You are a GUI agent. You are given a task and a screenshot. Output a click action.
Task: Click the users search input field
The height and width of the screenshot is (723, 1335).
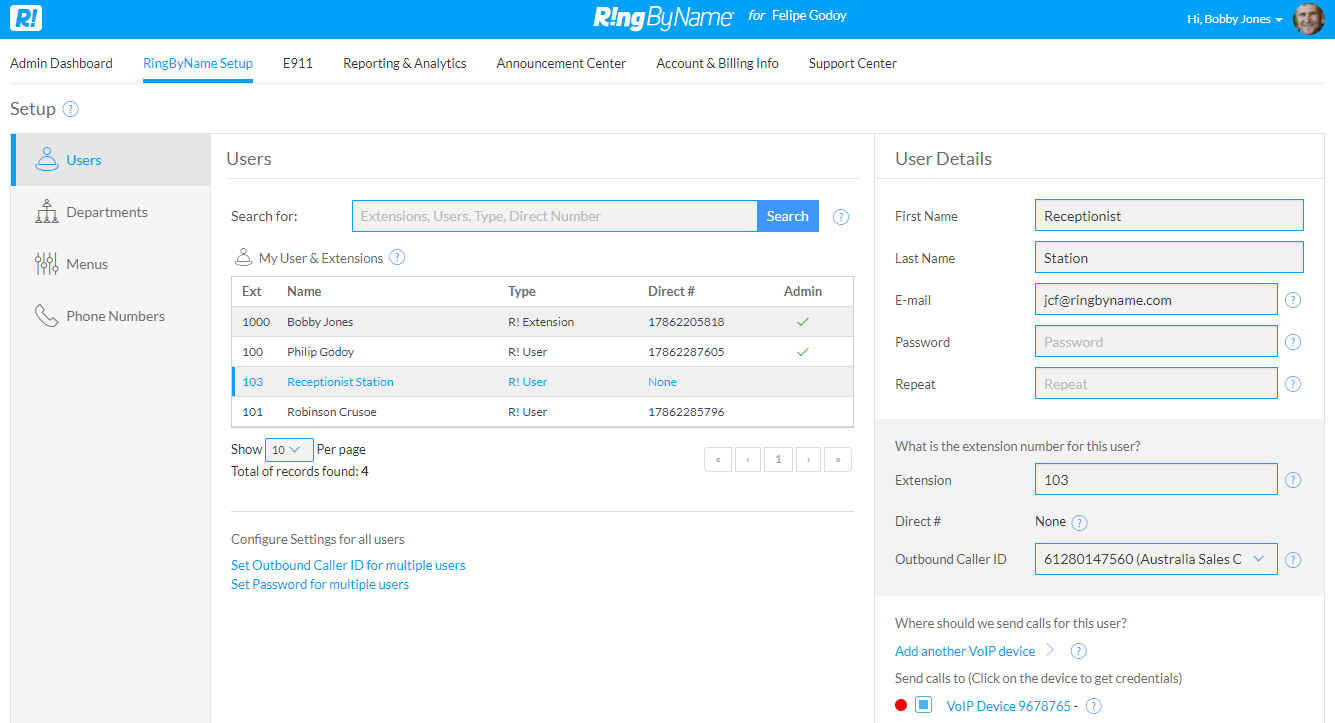[554, 216]
